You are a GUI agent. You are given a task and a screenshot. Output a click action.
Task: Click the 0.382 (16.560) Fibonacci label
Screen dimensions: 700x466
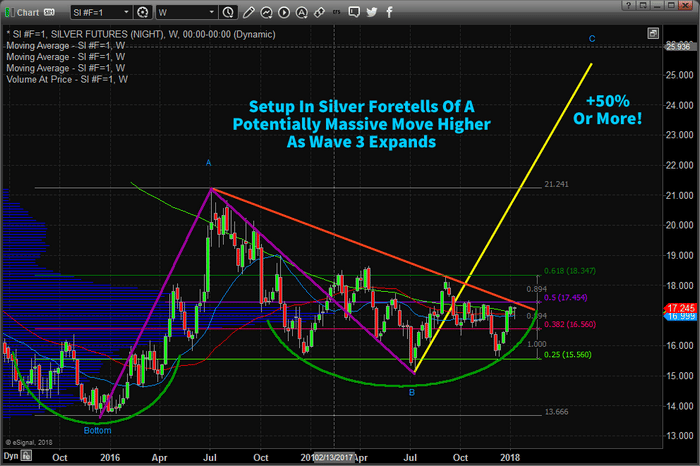pos(570,325)
